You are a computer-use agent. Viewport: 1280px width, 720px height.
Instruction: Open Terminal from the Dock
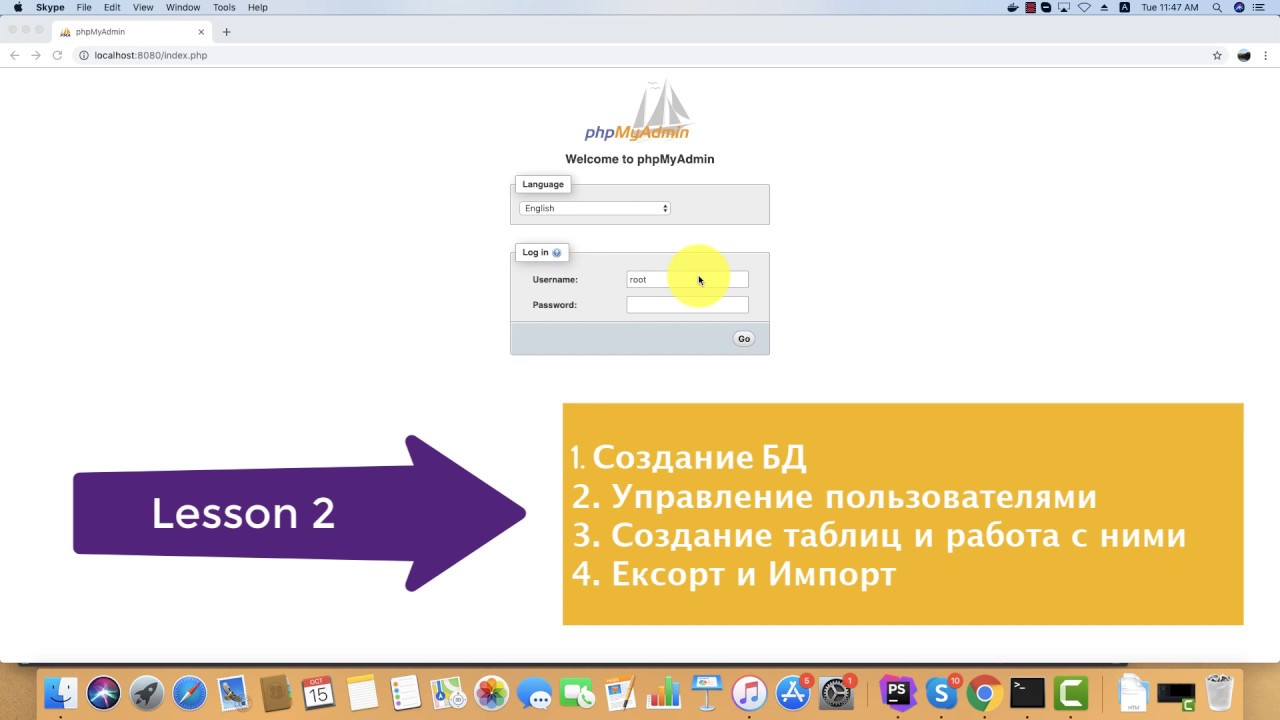point(1027,693)
